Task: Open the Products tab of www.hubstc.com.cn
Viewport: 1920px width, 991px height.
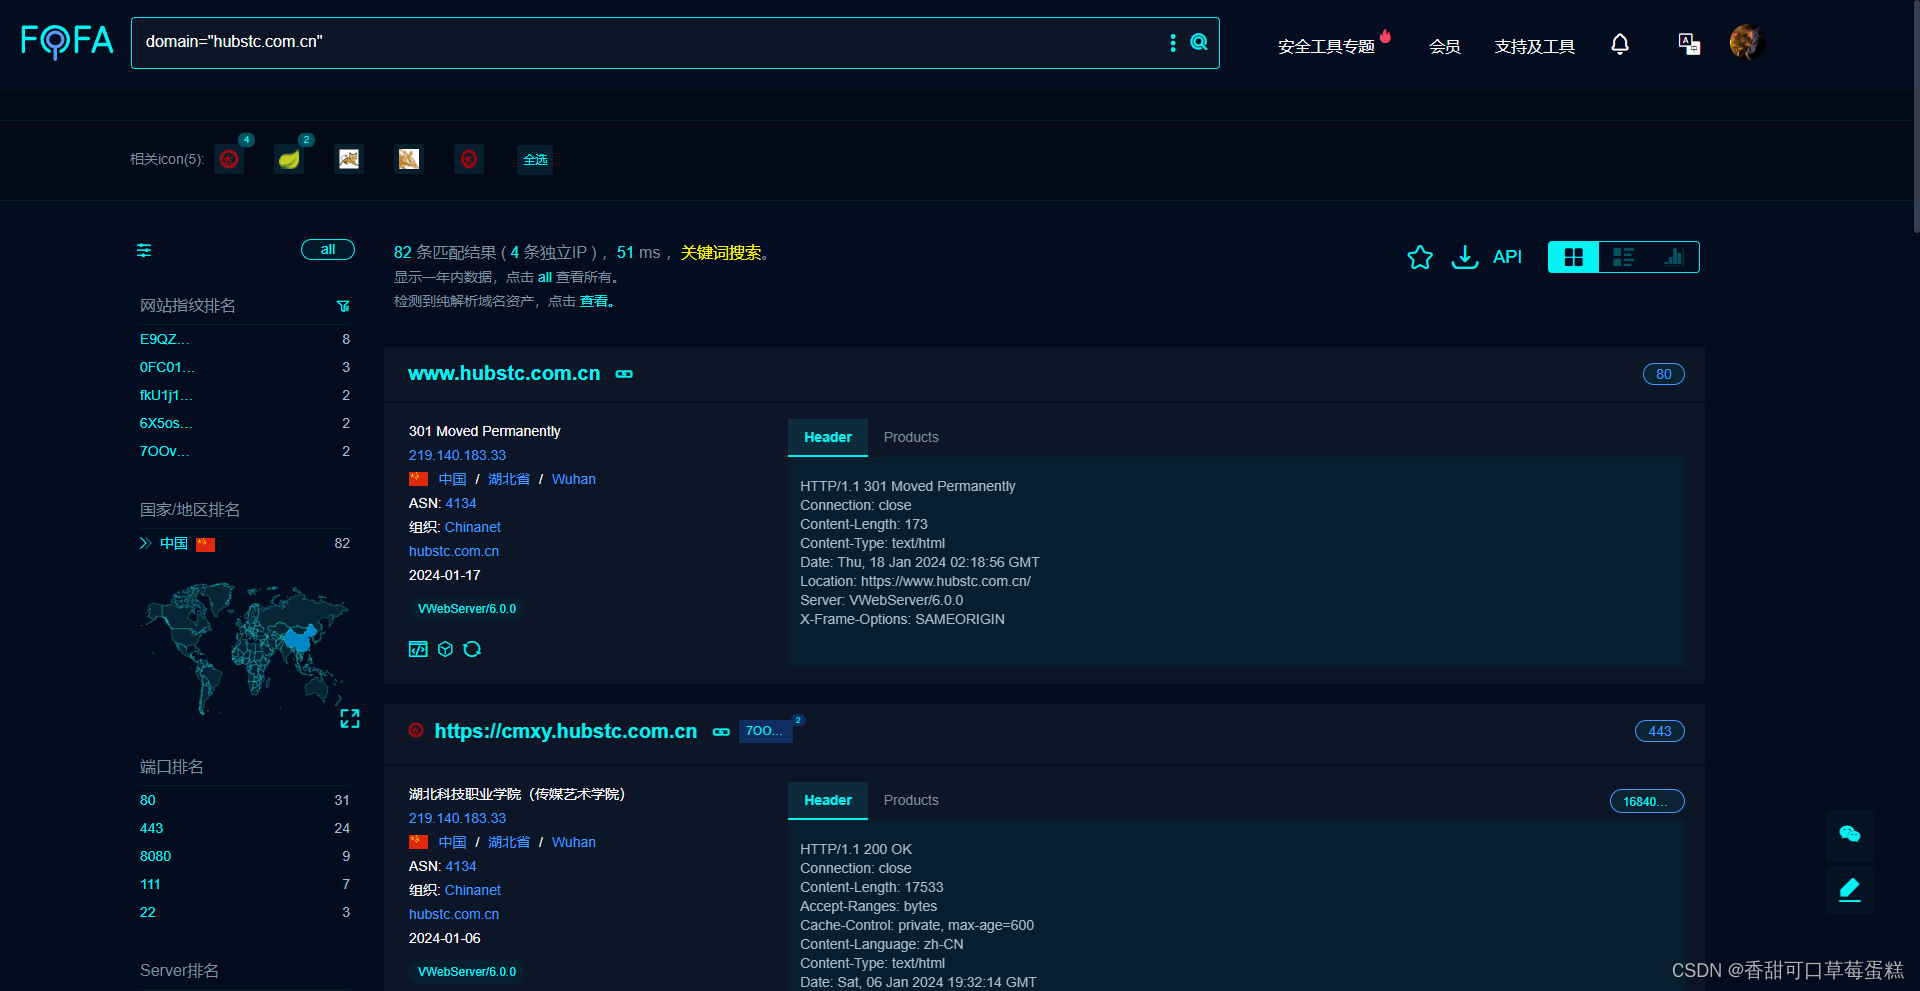Action: pos(911,438)
